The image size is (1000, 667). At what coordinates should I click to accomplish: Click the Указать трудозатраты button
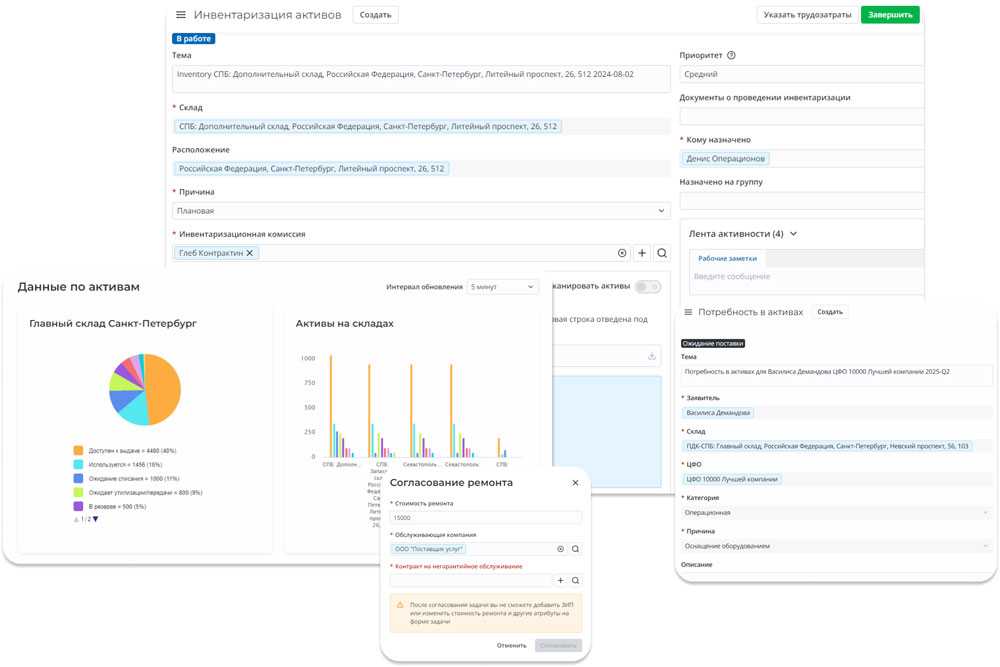click(807, 15)
